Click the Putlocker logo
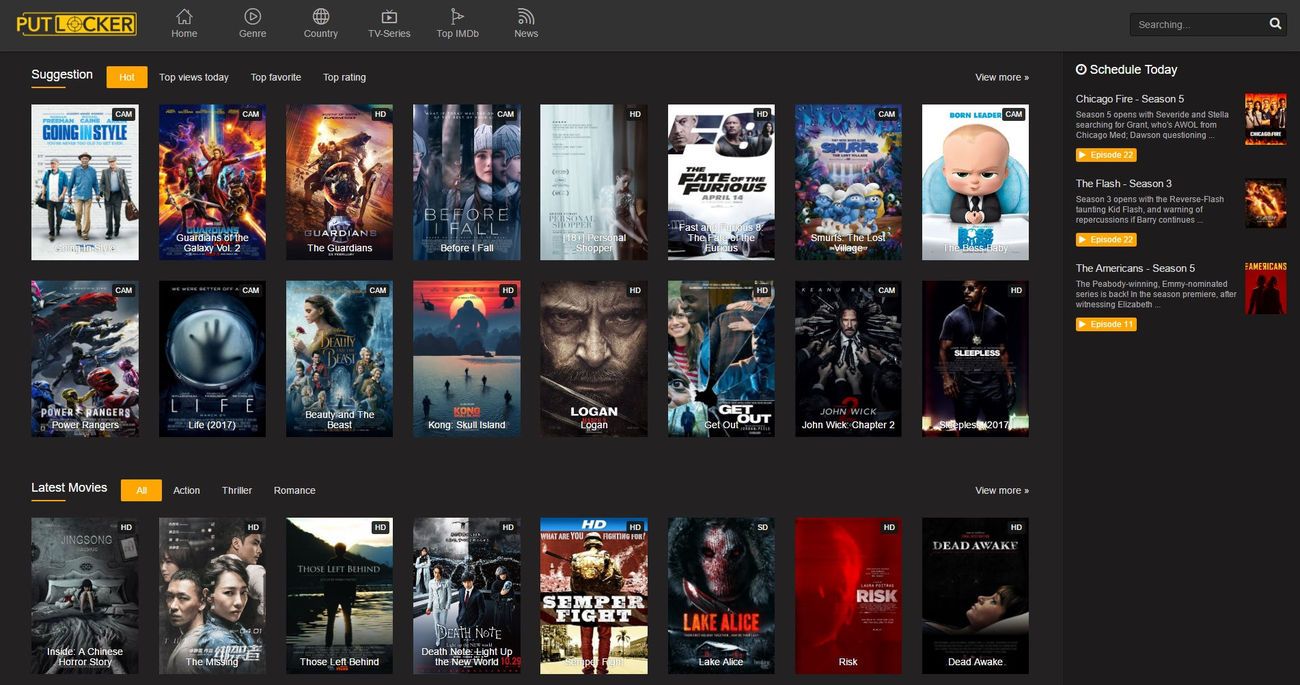The width and height of the screenshot is (1300, 685). [77, 24]
